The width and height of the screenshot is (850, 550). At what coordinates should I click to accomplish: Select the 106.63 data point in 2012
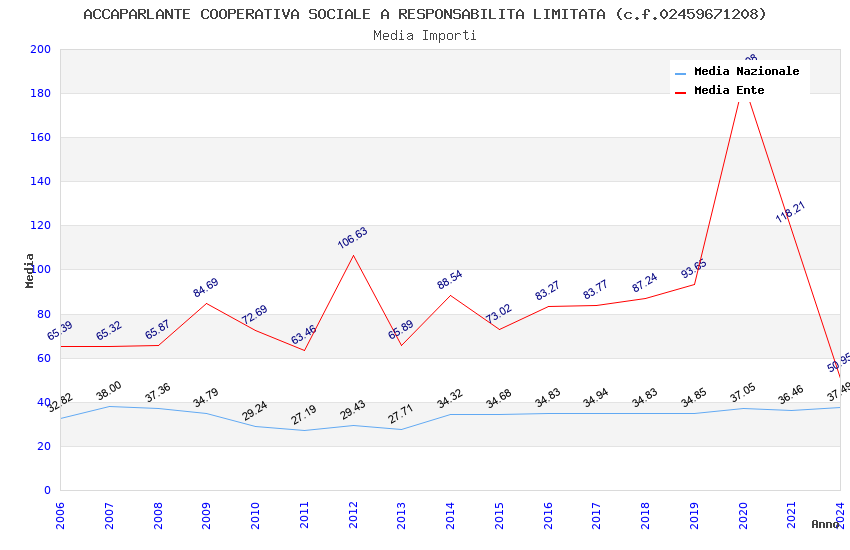[x=353, y=255]
